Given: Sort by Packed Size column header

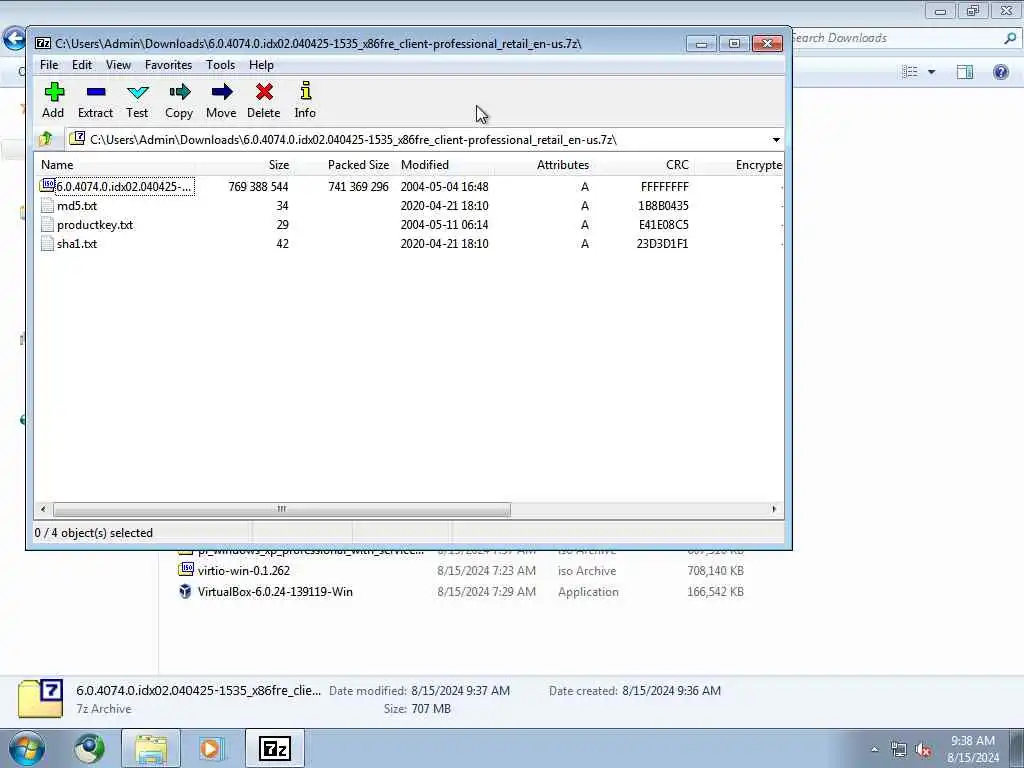Looking at the screenshot, I should pos(344,165).
